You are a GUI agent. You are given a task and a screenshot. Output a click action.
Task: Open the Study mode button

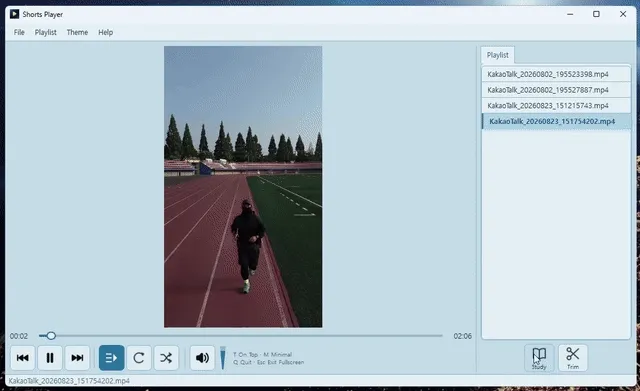coord(539,358)
